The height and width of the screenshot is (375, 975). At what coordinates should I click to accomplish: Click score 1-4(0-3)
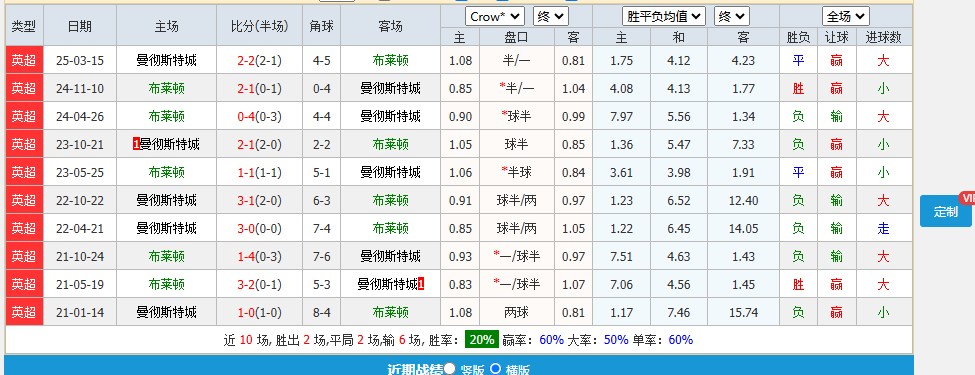point(259,257)
